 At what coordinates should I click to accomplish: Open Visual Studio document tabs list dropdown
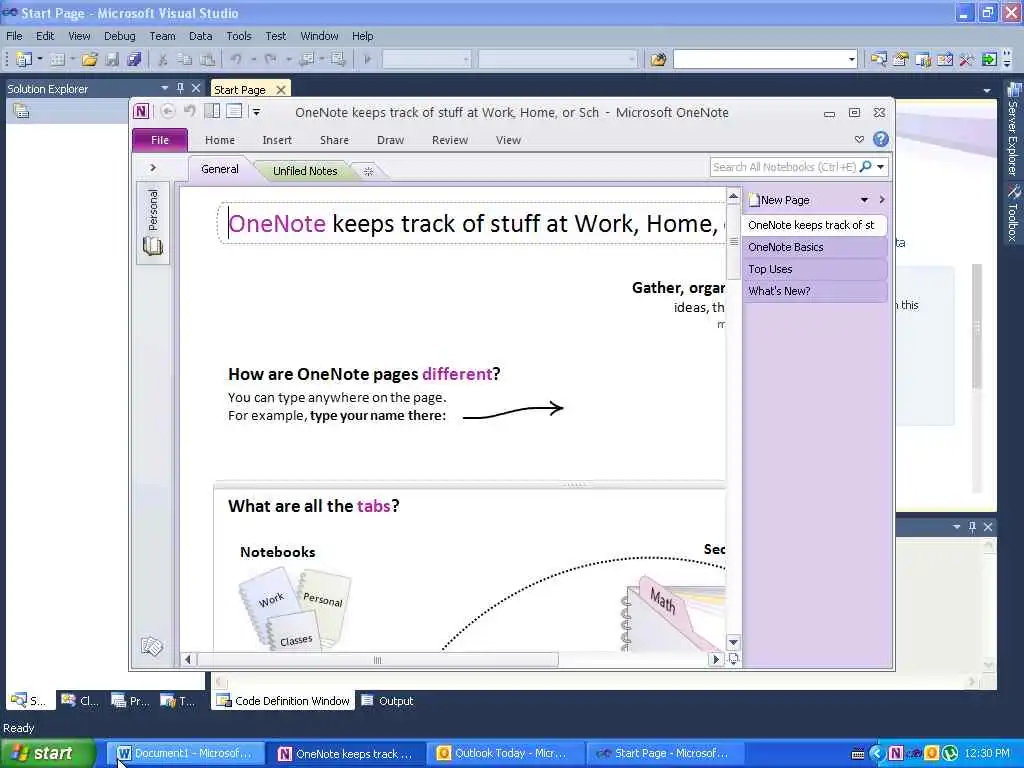coord(987,90)
